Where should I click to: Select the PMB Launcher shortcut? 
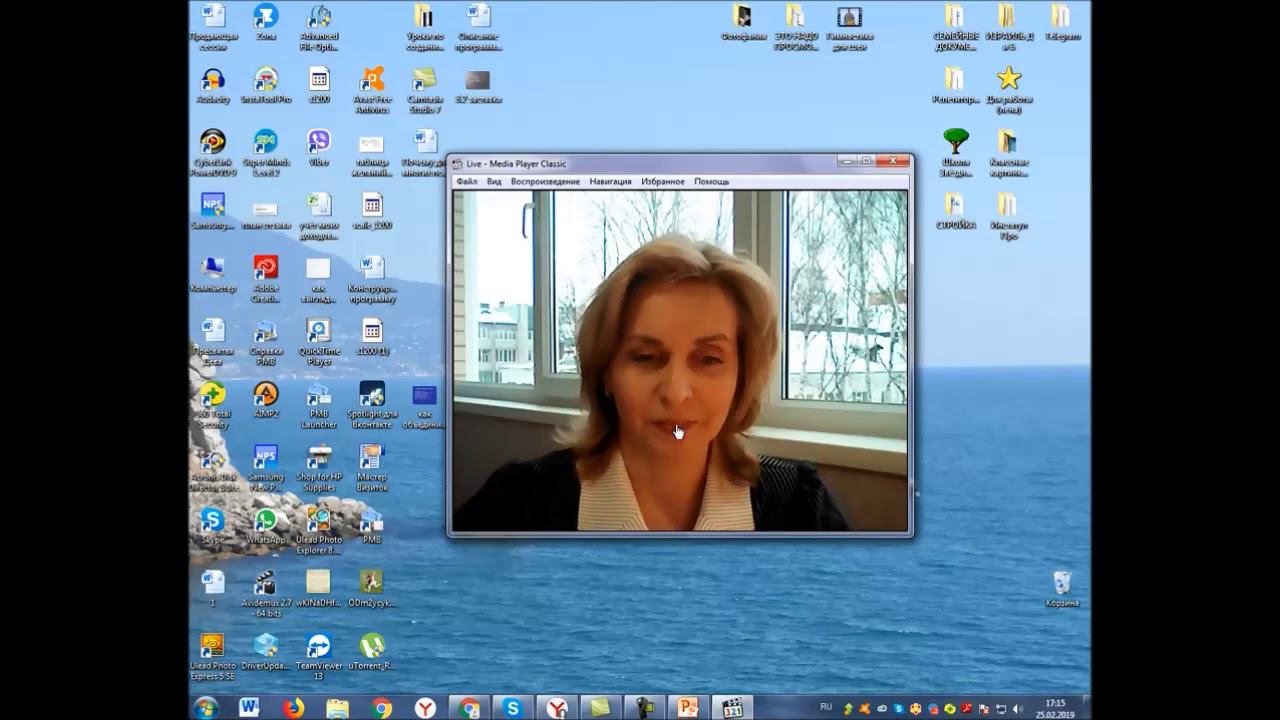[319, 405]
